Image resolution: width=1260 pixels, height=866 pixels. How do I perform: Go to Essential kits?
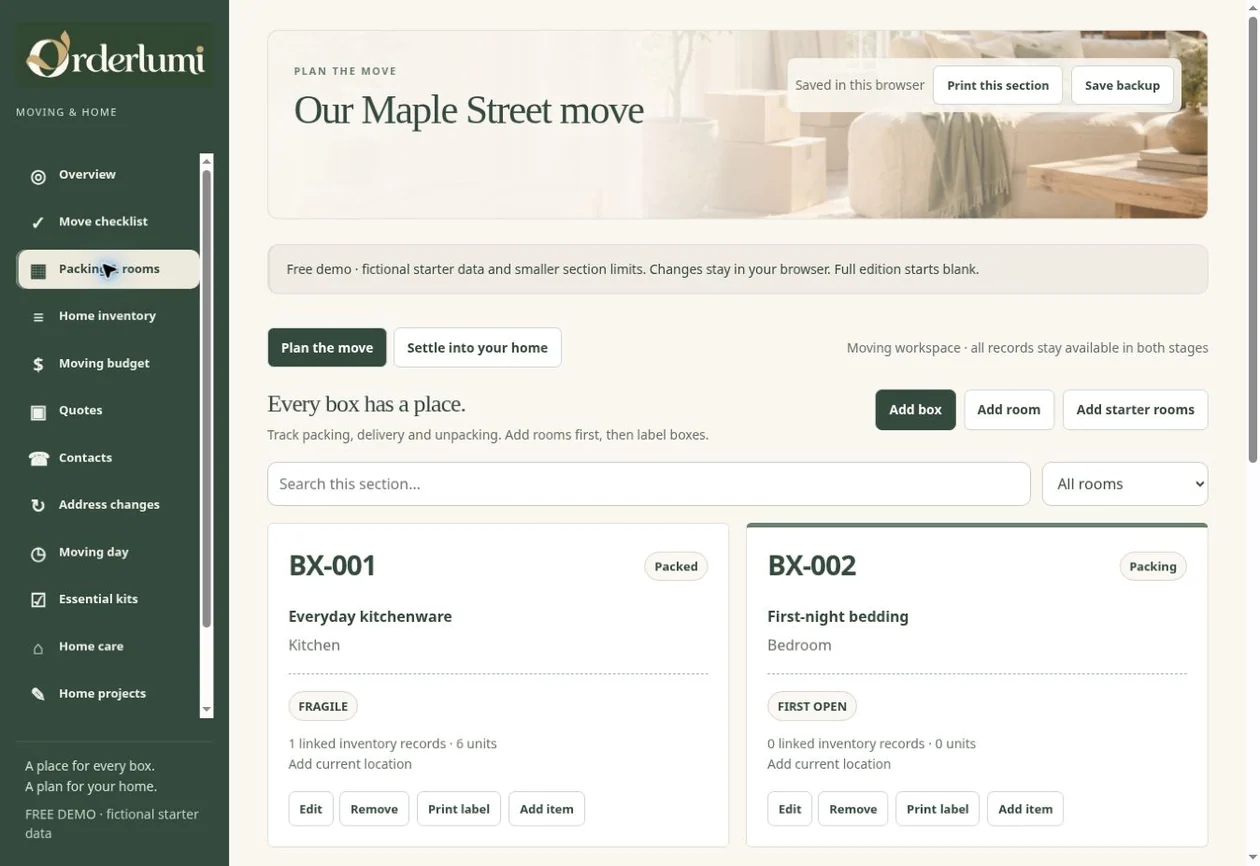[x=108, y=599]
